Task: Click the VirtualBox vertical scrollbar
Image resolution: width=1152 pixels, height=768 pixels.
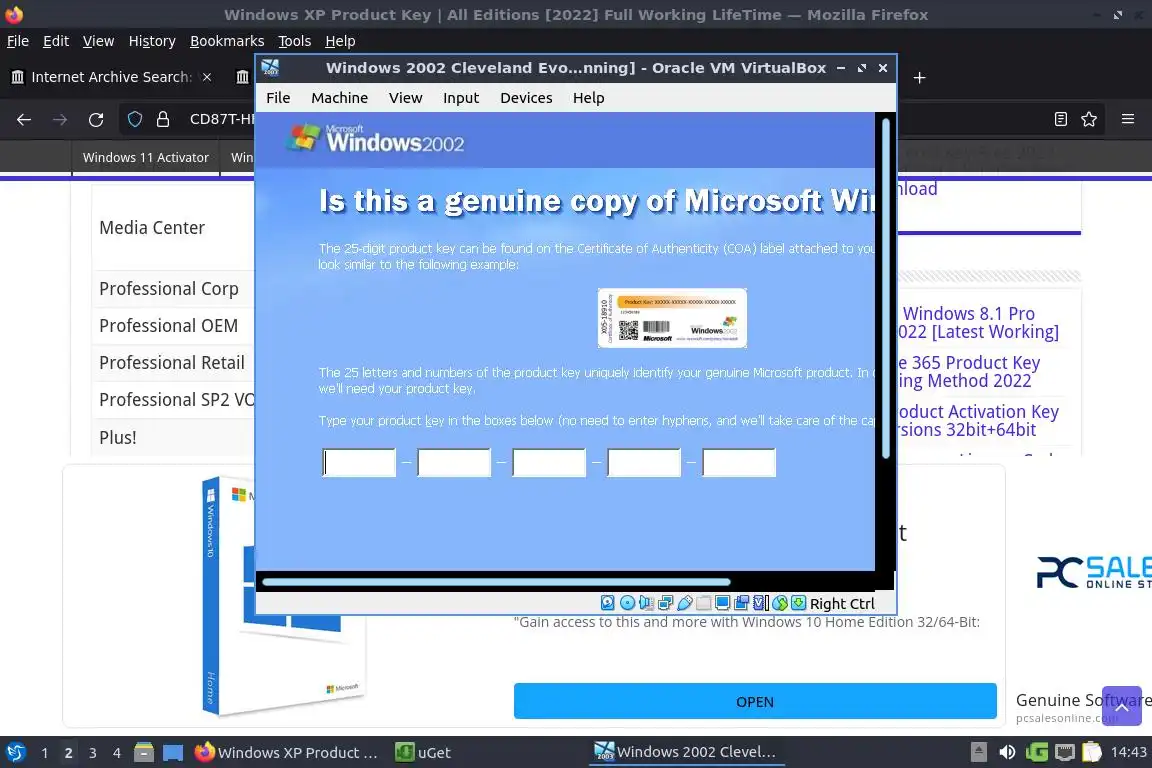Action: pyautogui.click(x=885, y=288)
